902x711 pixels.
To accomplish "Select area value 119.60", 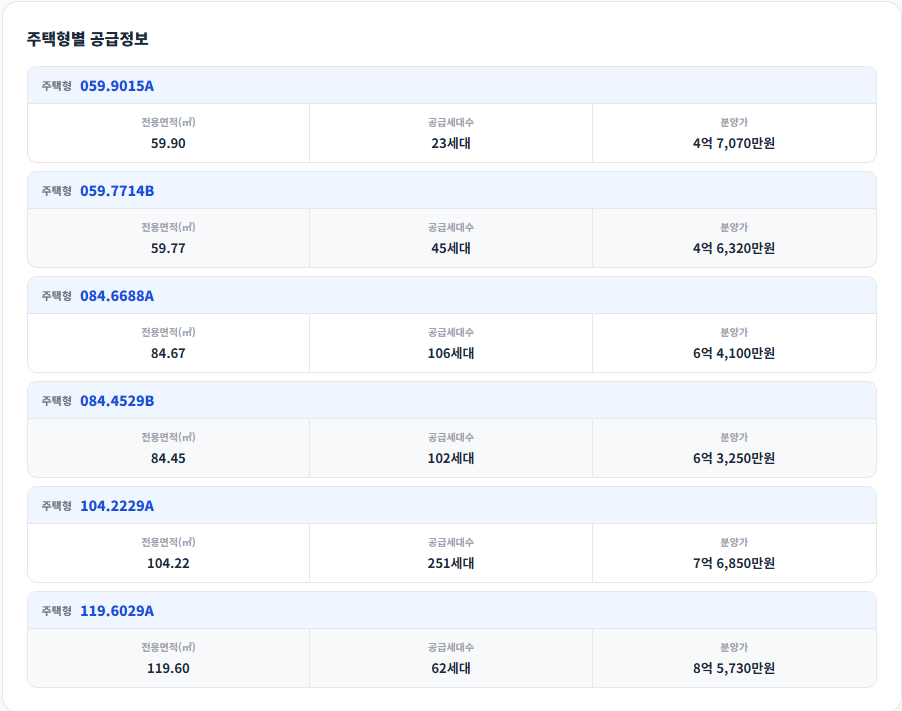I will point(168,668).
